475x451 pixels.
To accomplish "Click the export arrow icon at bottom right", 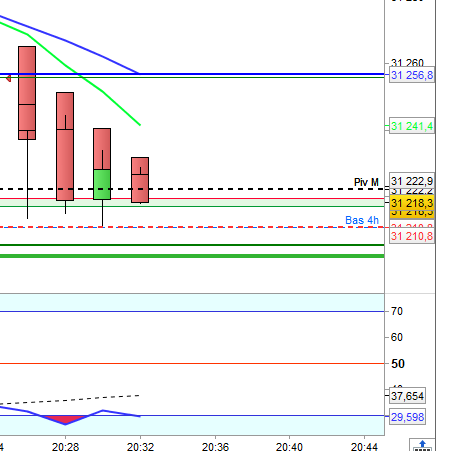I will pos(422,446).
